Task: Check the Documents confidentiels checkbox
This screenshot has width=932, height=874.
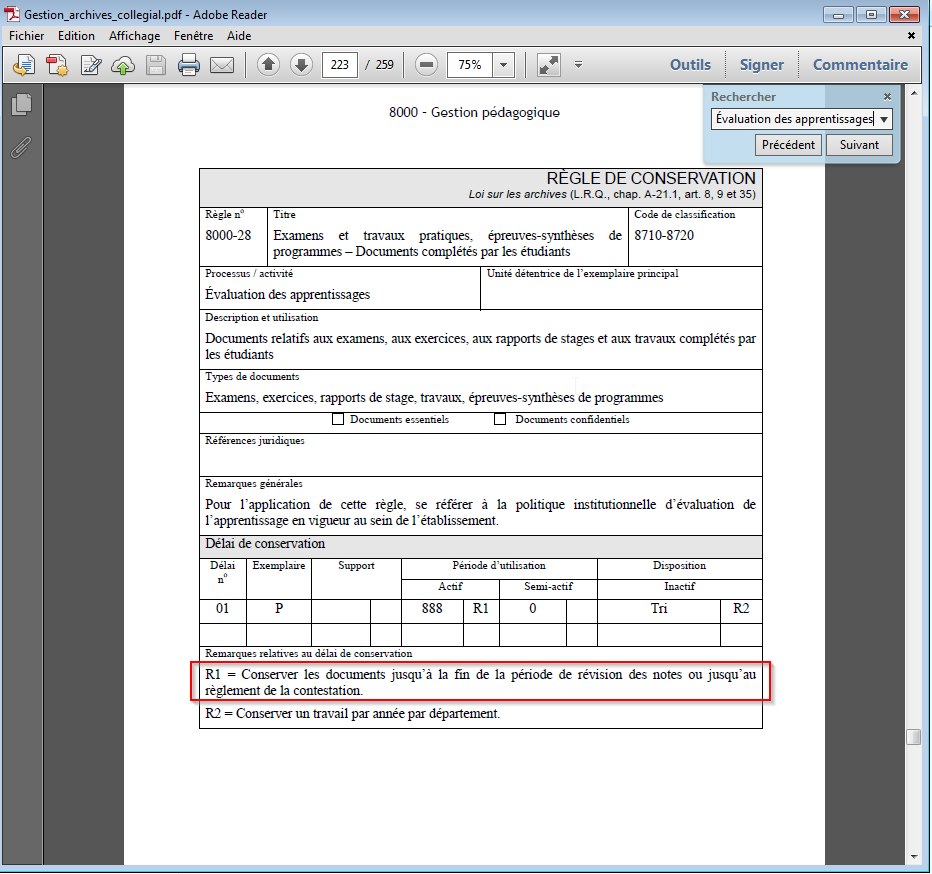Action: tap(500, 420)
